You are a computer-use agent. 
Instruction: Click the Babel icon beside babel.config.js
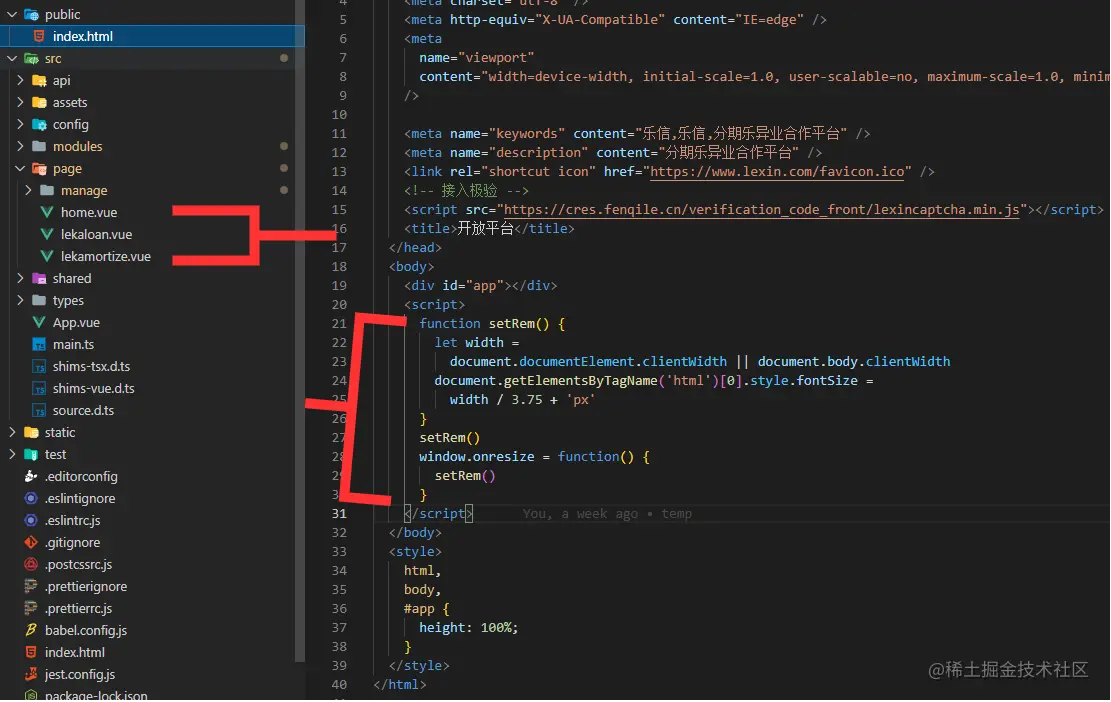30,630
